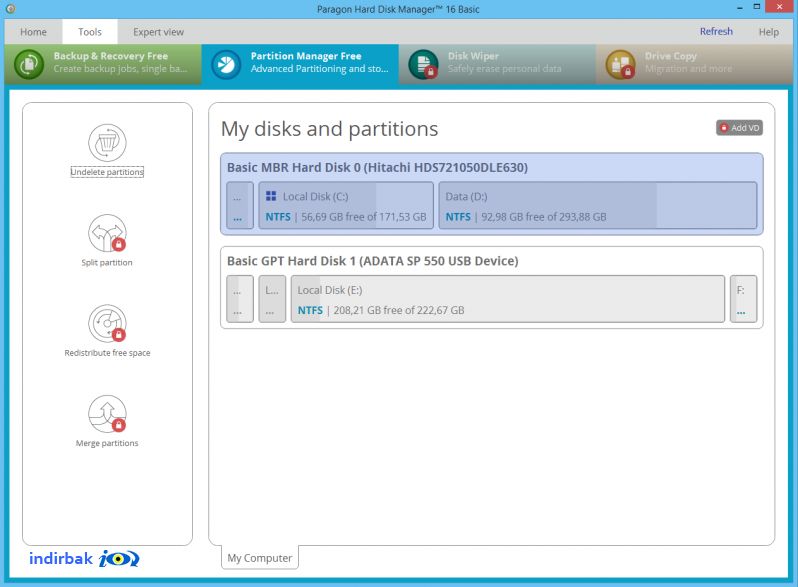The width and height of the screenshot is (798, 587).
Task: Select the Local Disk (C:) partition
Action: tap(346, 206)
